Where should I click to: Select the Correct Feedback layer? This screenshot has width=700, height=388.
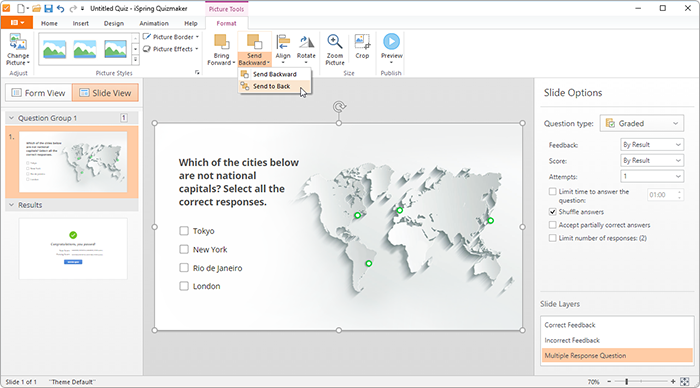617,325
